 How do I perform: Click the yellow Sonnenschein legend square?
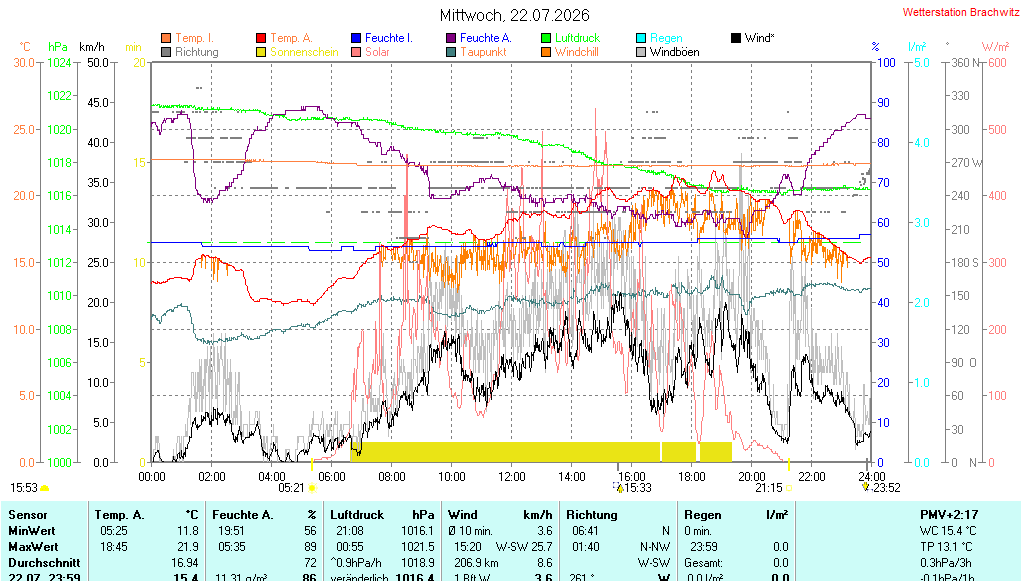[261, 52]
